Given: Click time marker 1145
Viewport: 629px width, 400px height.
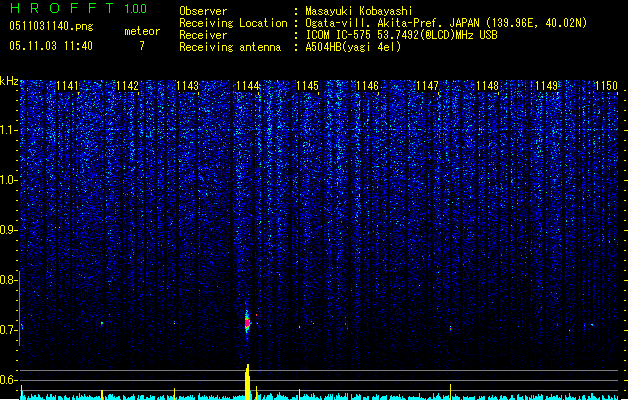Looking at the screenshot, I should 307,86.
